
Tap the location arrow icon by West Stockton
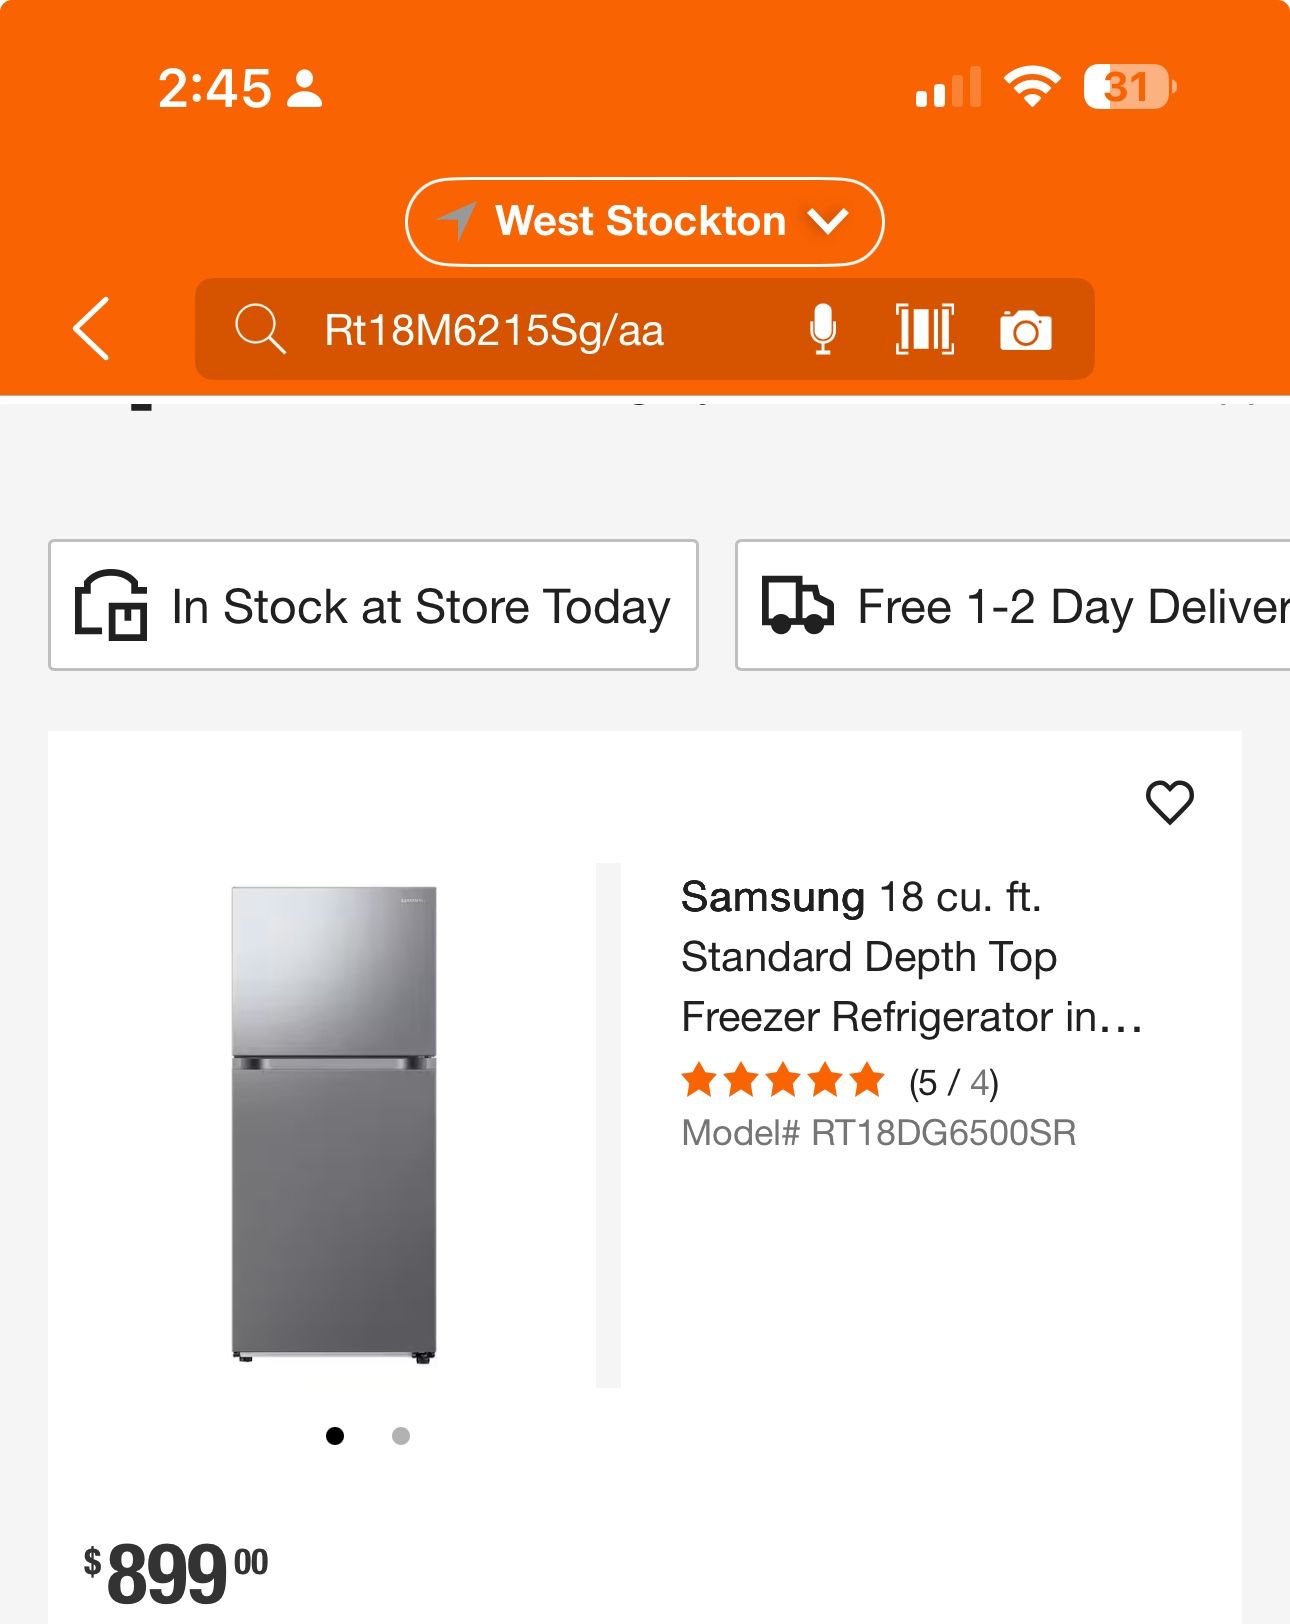458,221
